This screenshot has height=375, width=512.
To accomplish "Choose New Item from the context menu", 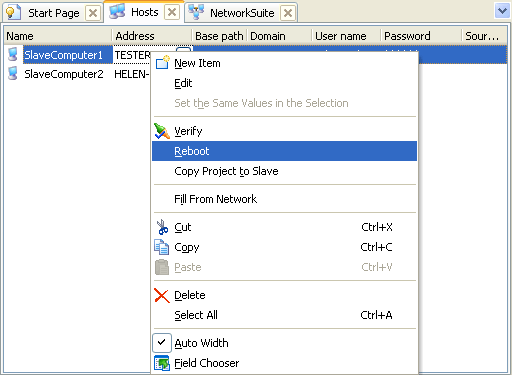I will [285, 63].
